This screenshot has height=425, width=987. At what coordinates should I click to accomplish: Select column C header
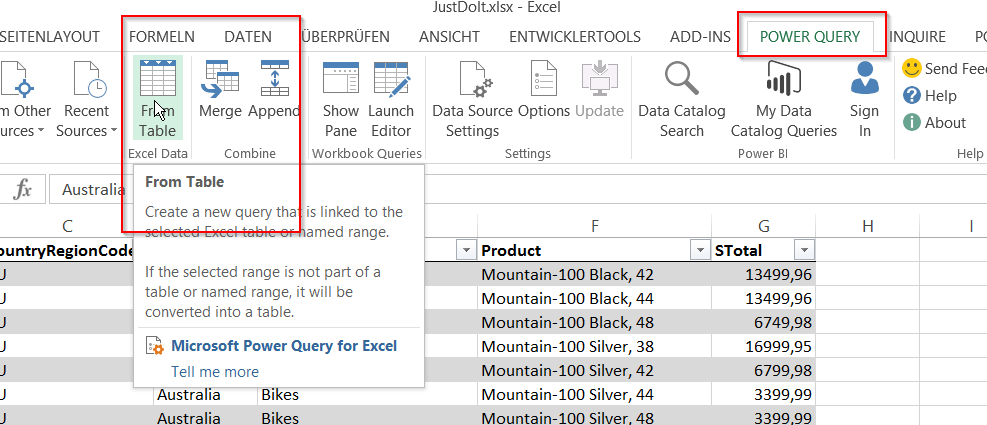pos(67,226)
